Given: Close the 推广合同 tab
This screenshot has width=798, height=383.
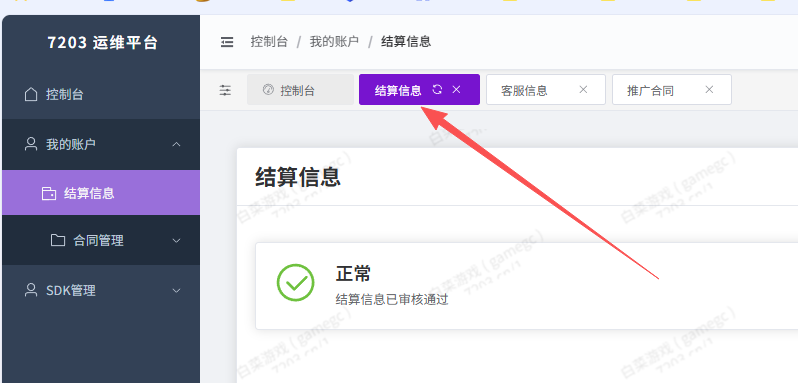Looking at the screenshot, I should coord(709,90).
